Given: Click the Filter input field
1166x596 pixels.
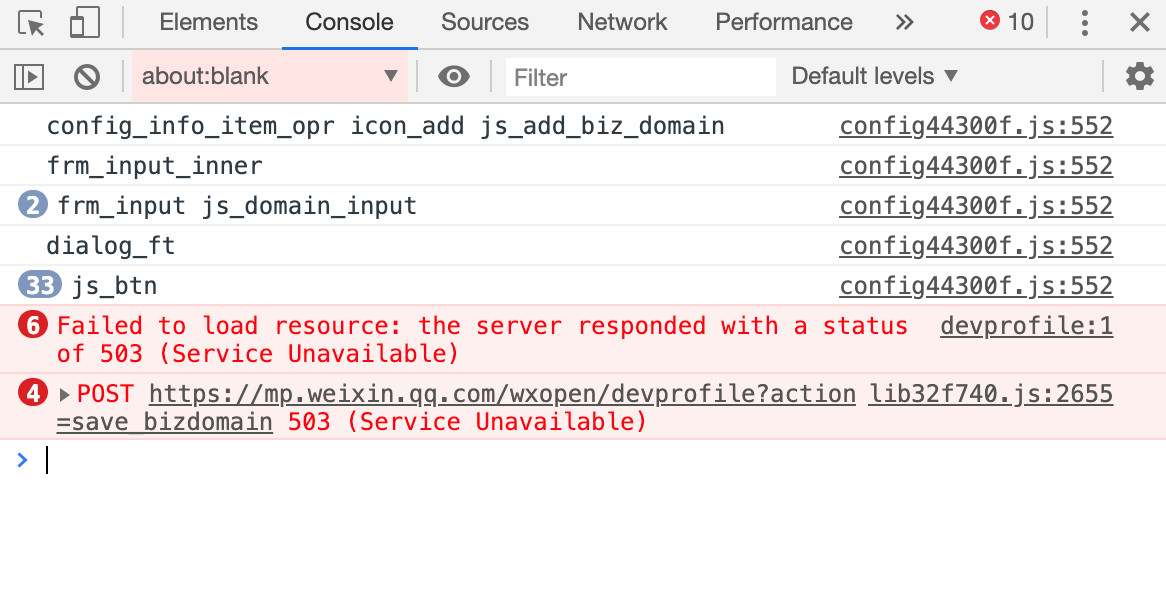Looking at the screenshot, I should click(640, 77).
